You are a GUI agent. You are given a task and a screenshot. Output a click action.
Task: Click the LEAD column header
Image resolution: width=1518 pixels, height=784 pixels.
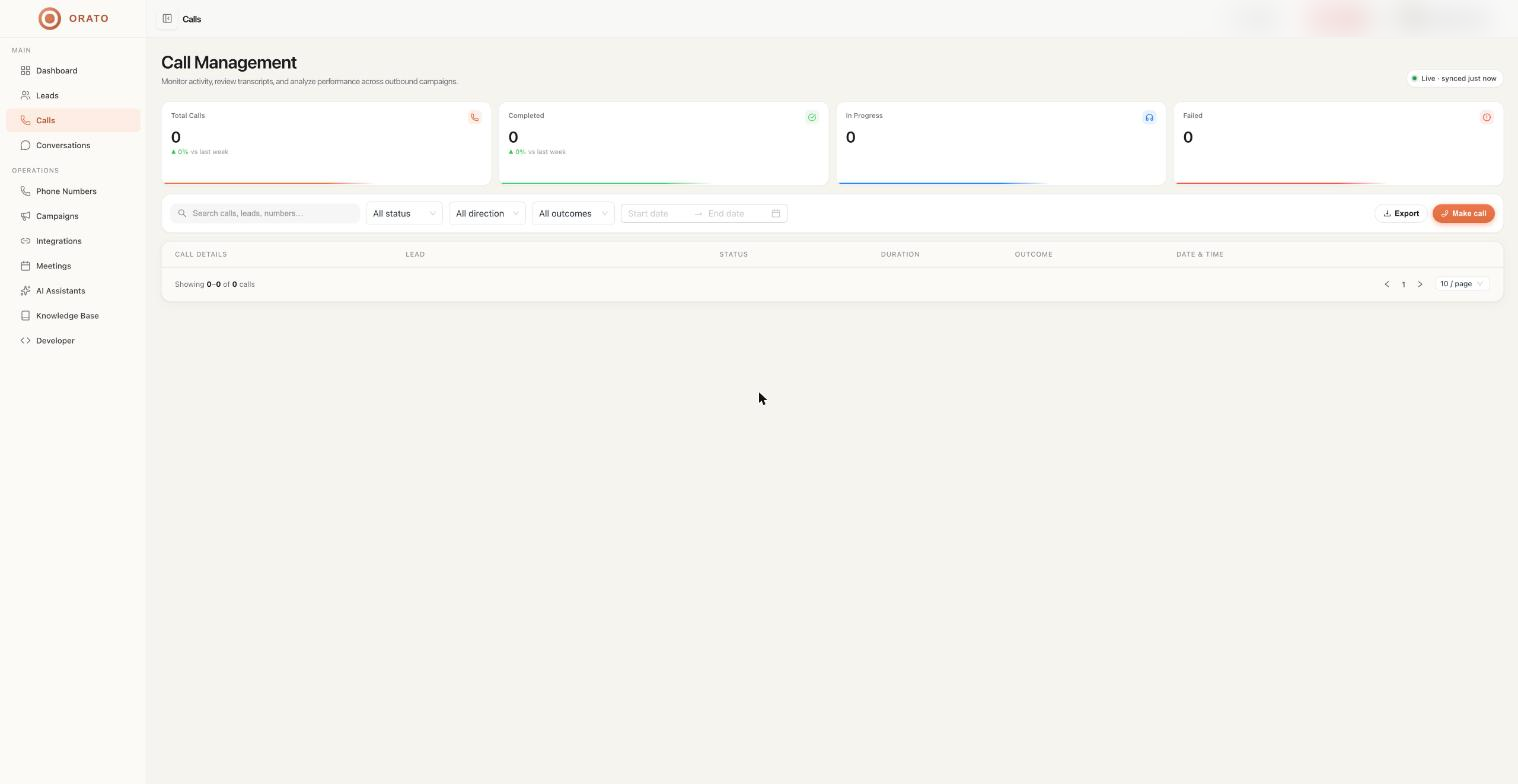coord(415,254)
